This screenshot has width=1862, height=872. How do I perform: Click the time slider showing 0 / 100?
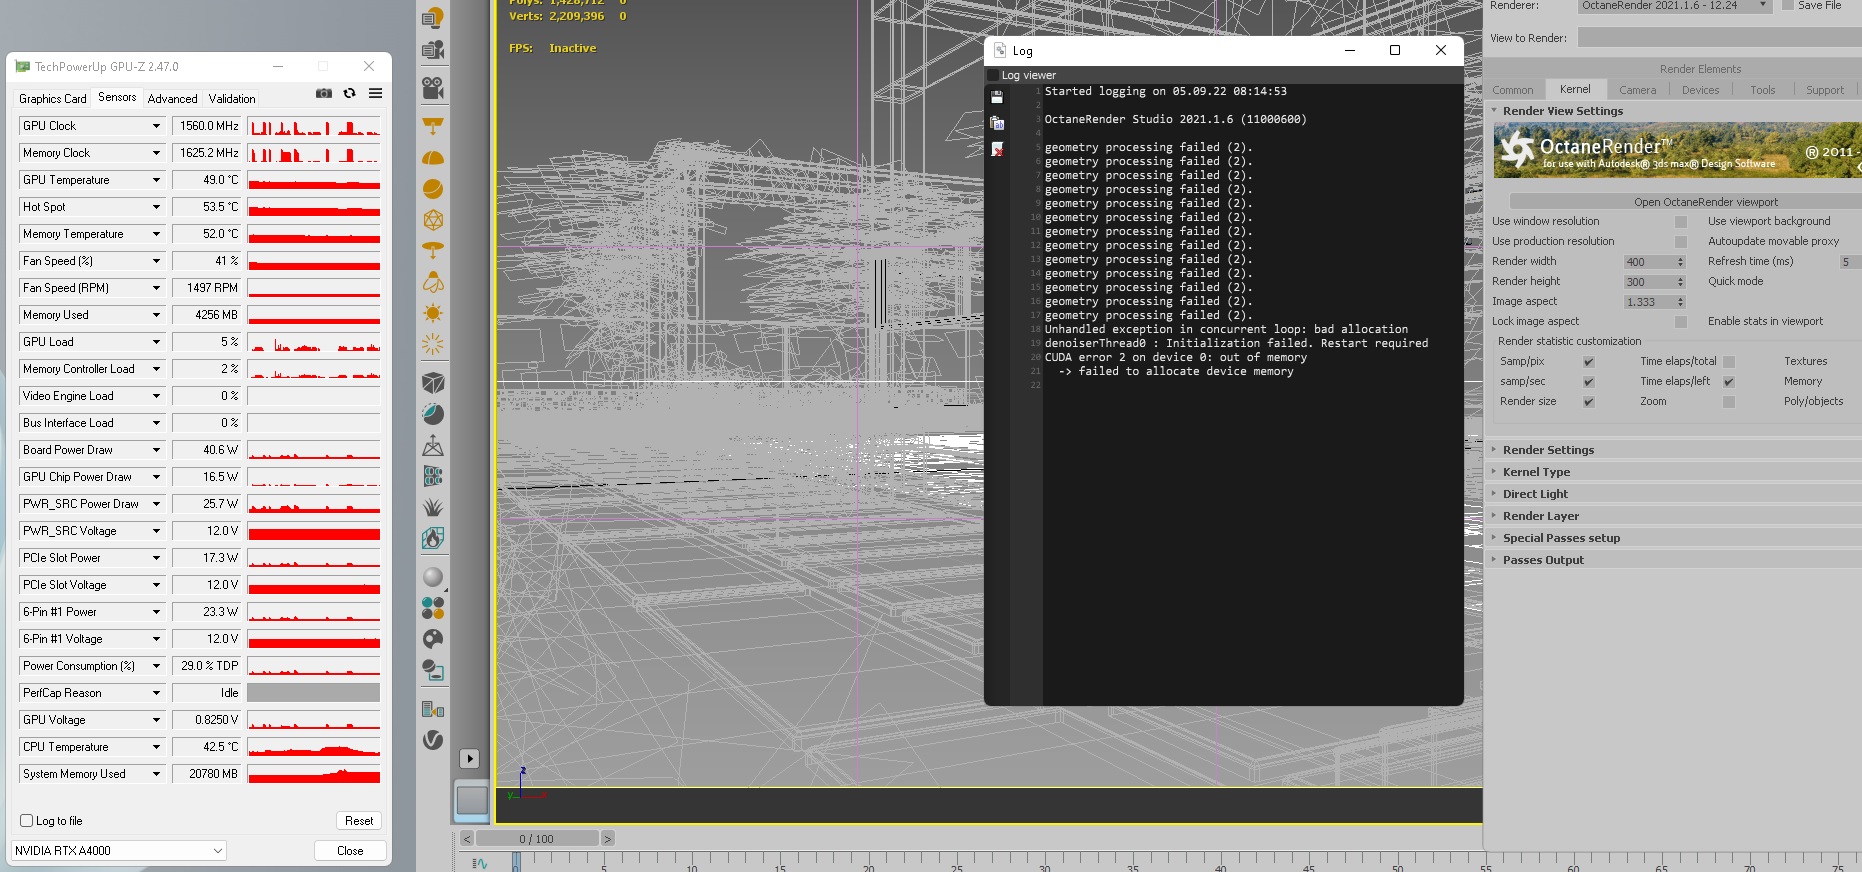click(x=537, y=839)
